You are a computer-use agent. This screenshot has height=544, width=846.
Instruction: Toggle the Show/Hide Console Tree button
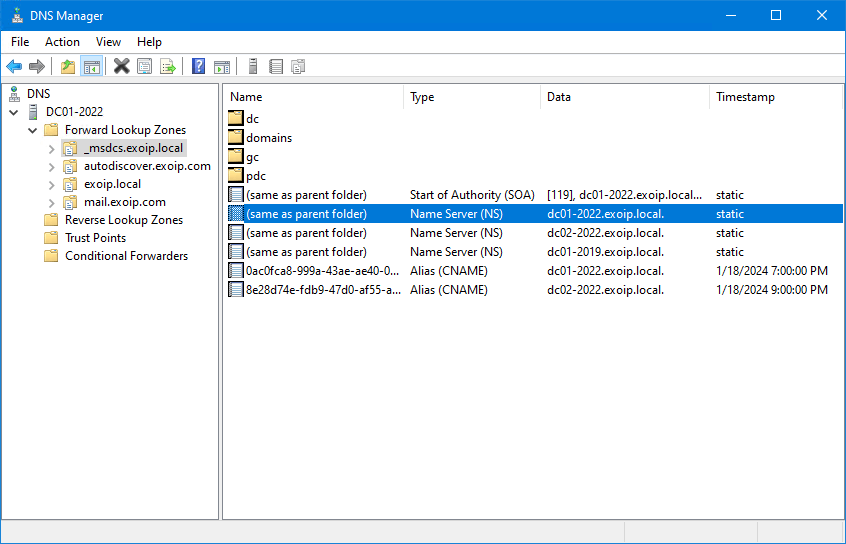click(x=91, y=67)
